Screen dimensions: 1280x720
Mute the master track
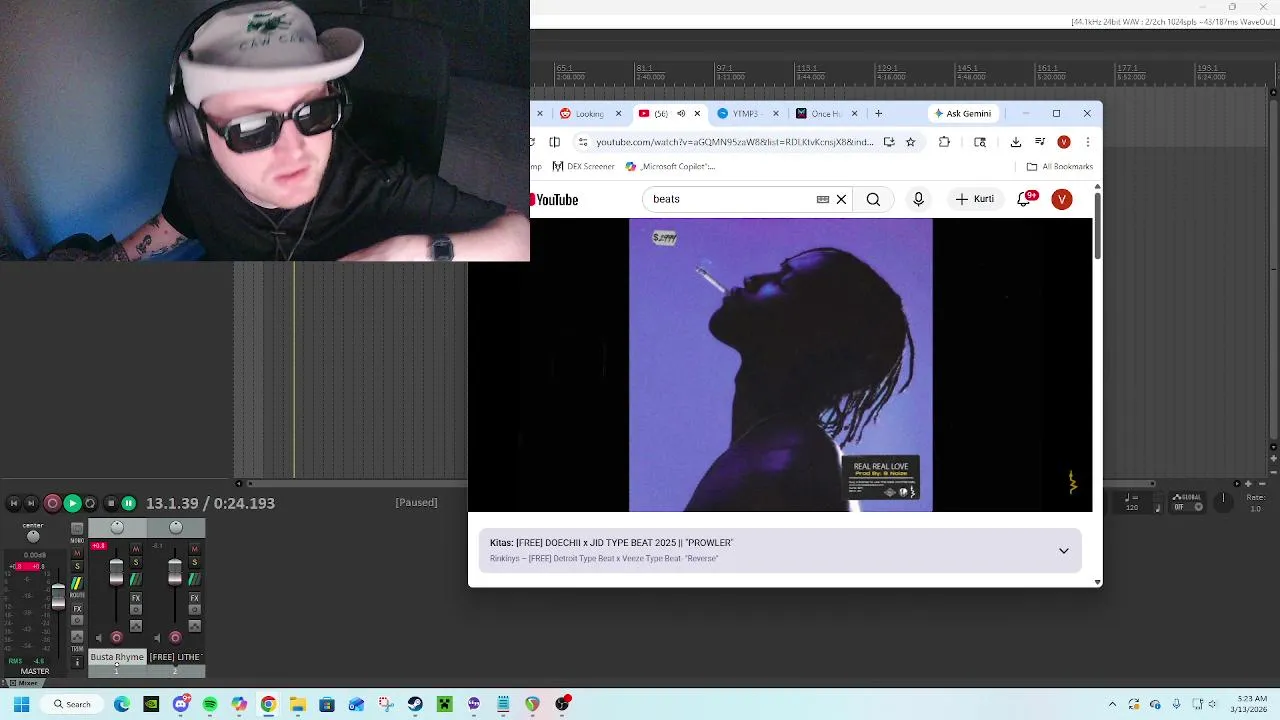(x=77, y=553)
